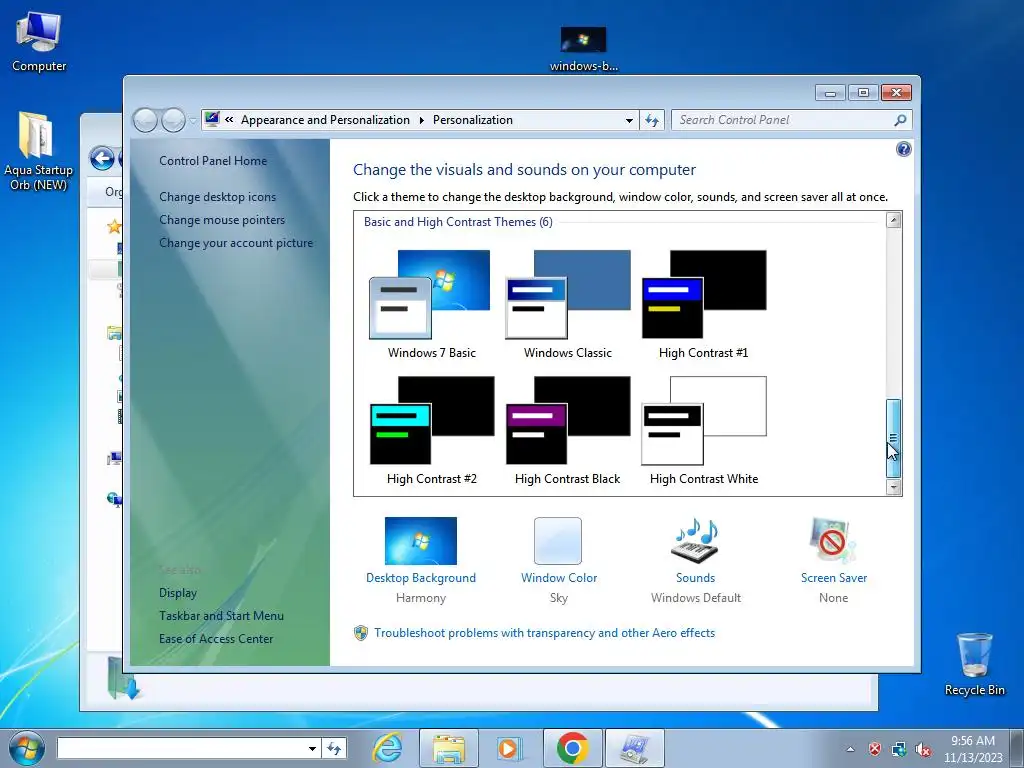Open Change mouse pointers
Viewport: 1024px width, 768px height.
222,219
